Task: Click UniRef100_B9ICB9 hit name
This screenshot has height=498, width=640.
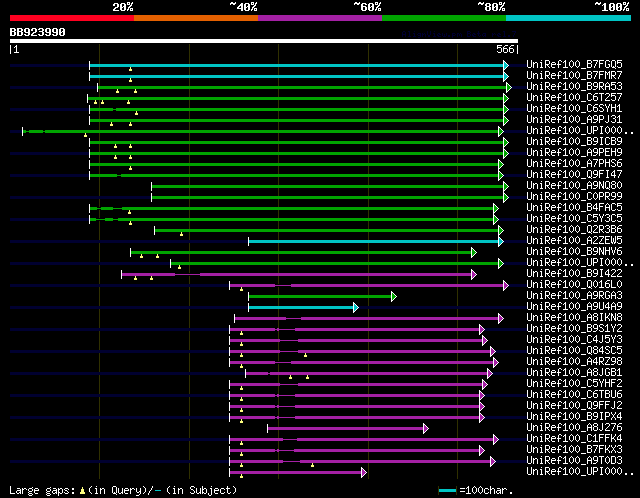Action: click(x=574, y=142)
